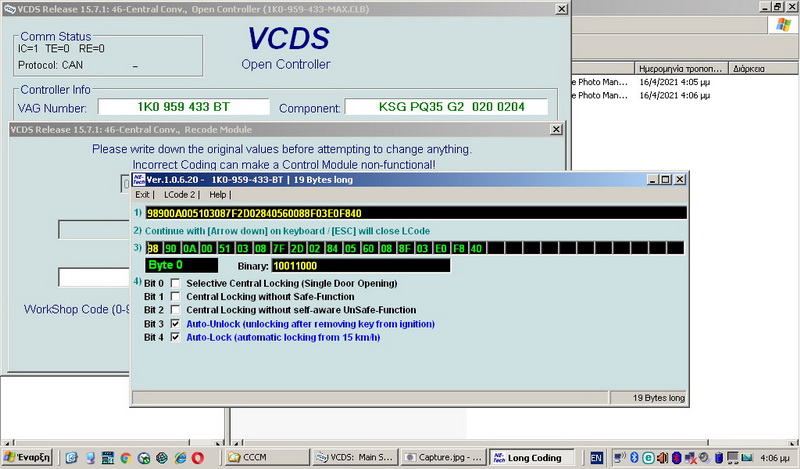This screenshot has height=469, width=800.
Task: Click the landscape picture tray icon by the clock
Action: [747, 458]
